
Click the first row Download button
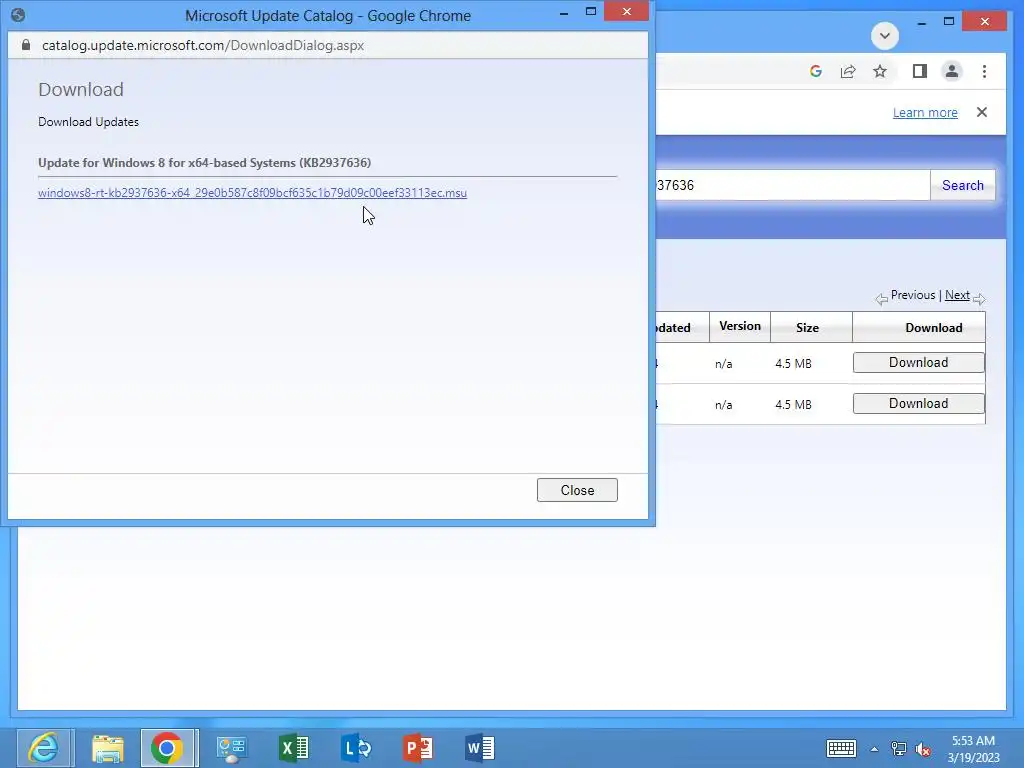[x=918, y=362]
